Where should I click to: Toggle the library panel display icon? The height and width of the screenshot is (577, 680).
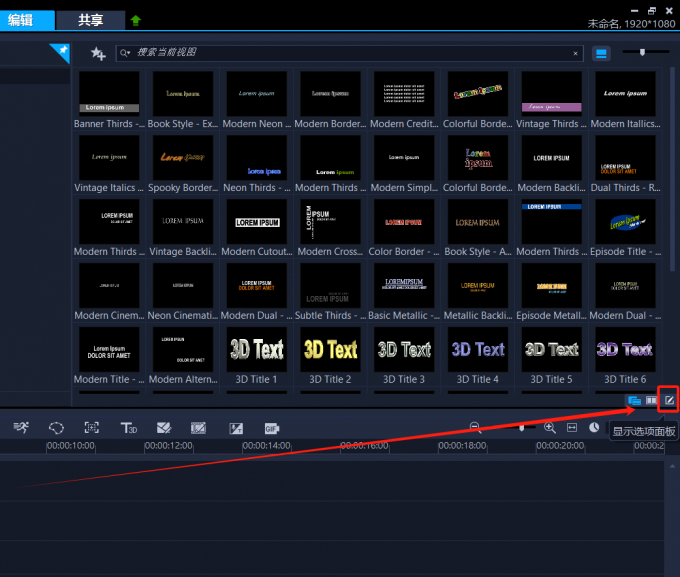(x=633, y=400)
